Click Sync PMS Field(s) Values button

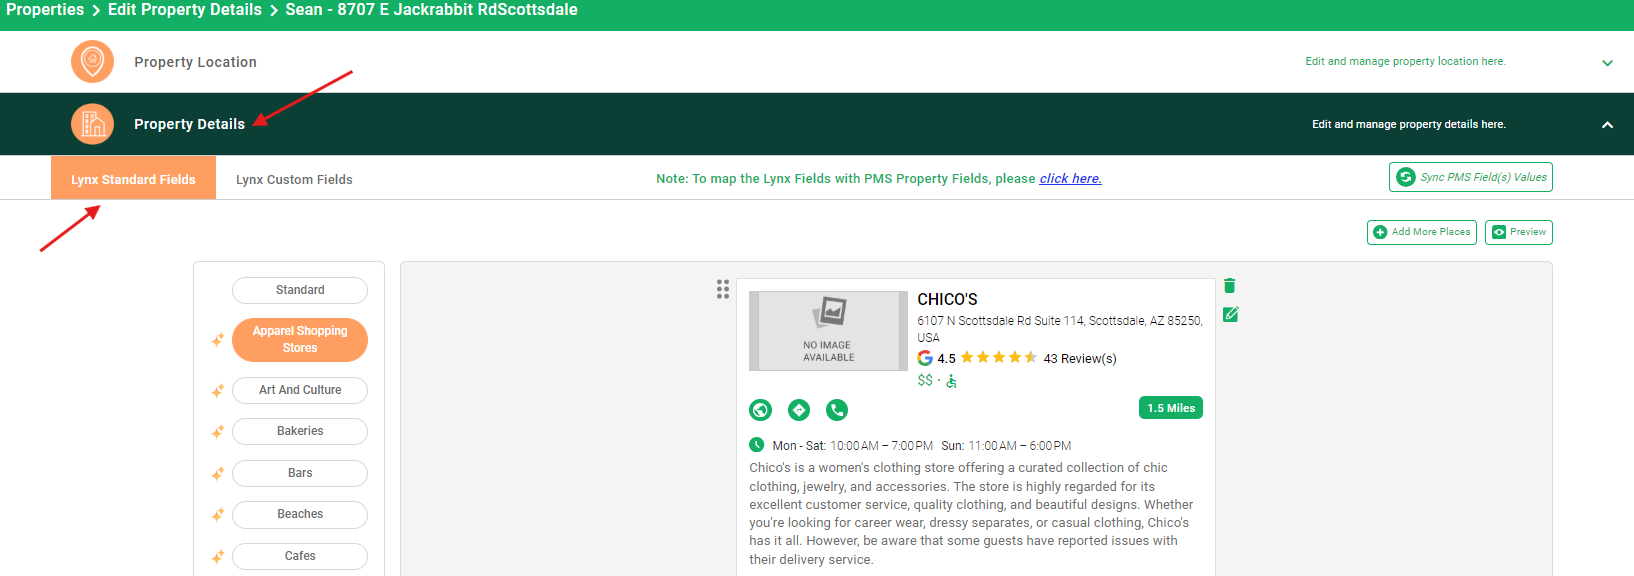(x=1471, y=177)
